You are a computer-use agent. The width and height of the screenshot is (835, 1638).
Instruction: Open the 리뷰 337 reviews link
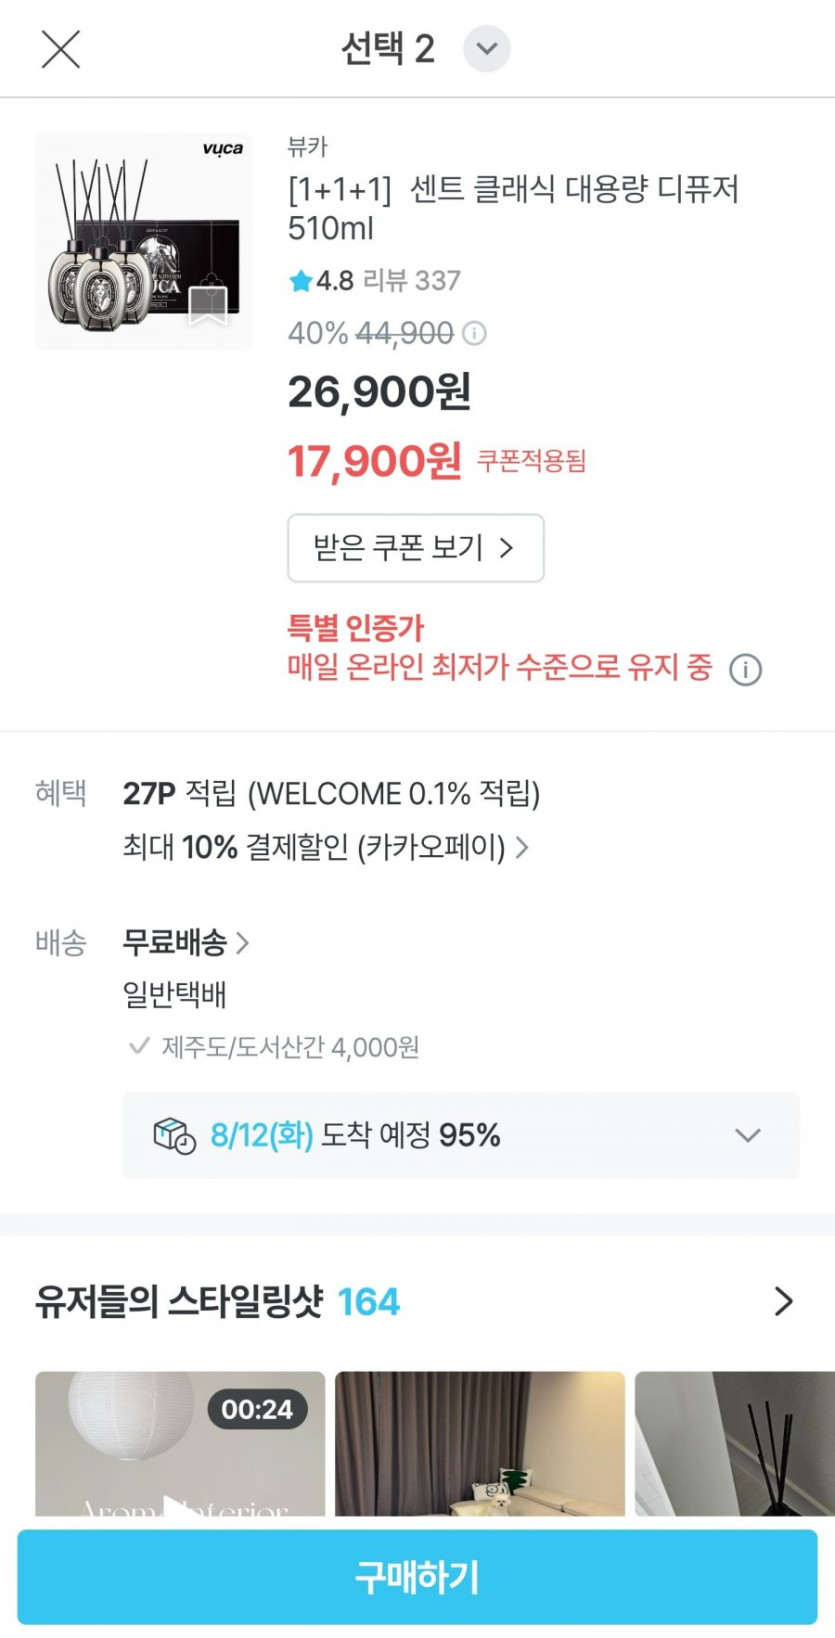[411, 281]
